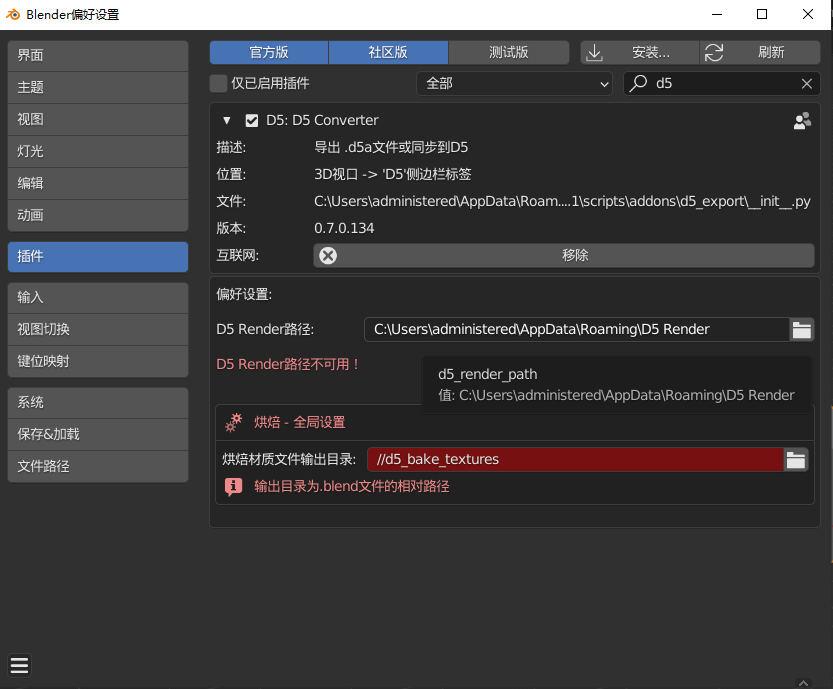Toggle the 测试版 filter
Image resolution: width=833 pixels, height=689 pixels.
click(508, 53)
